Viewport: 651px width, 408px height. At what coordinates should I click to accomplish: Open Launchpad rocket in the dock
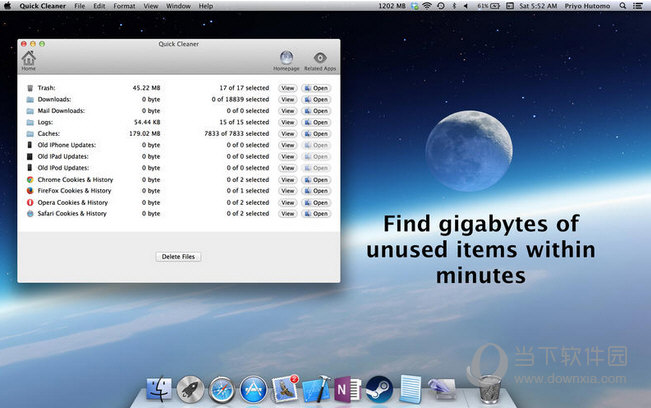click(190, 389)
